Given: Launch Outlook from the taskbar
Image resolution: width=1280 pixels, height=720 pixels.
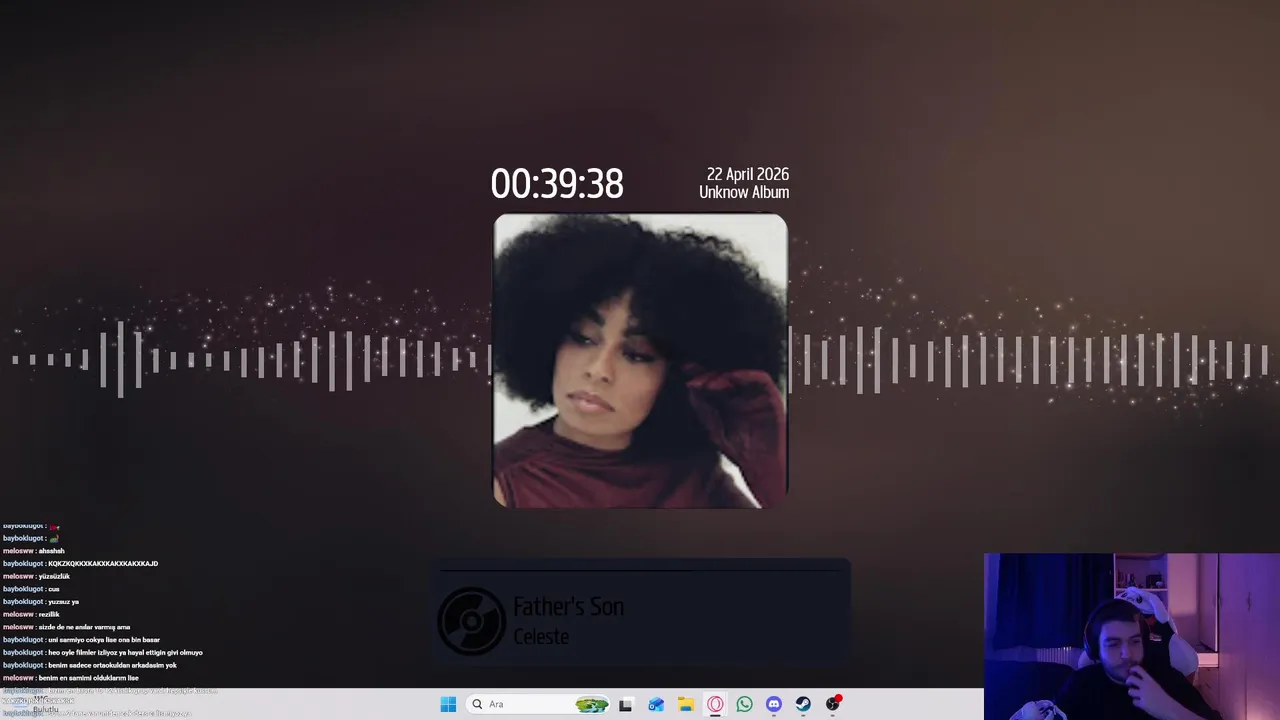Looking at the screenshot, I should tap(656, 704).
